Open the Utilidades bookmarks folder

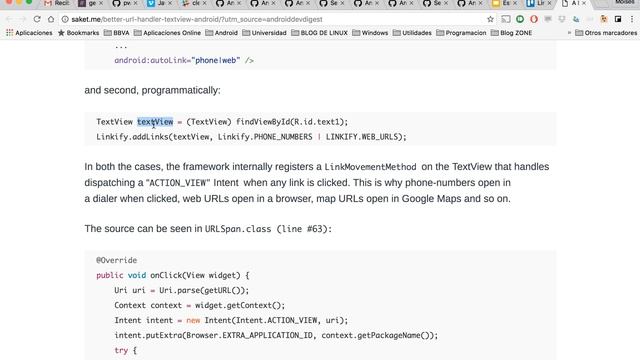[412, 33]
